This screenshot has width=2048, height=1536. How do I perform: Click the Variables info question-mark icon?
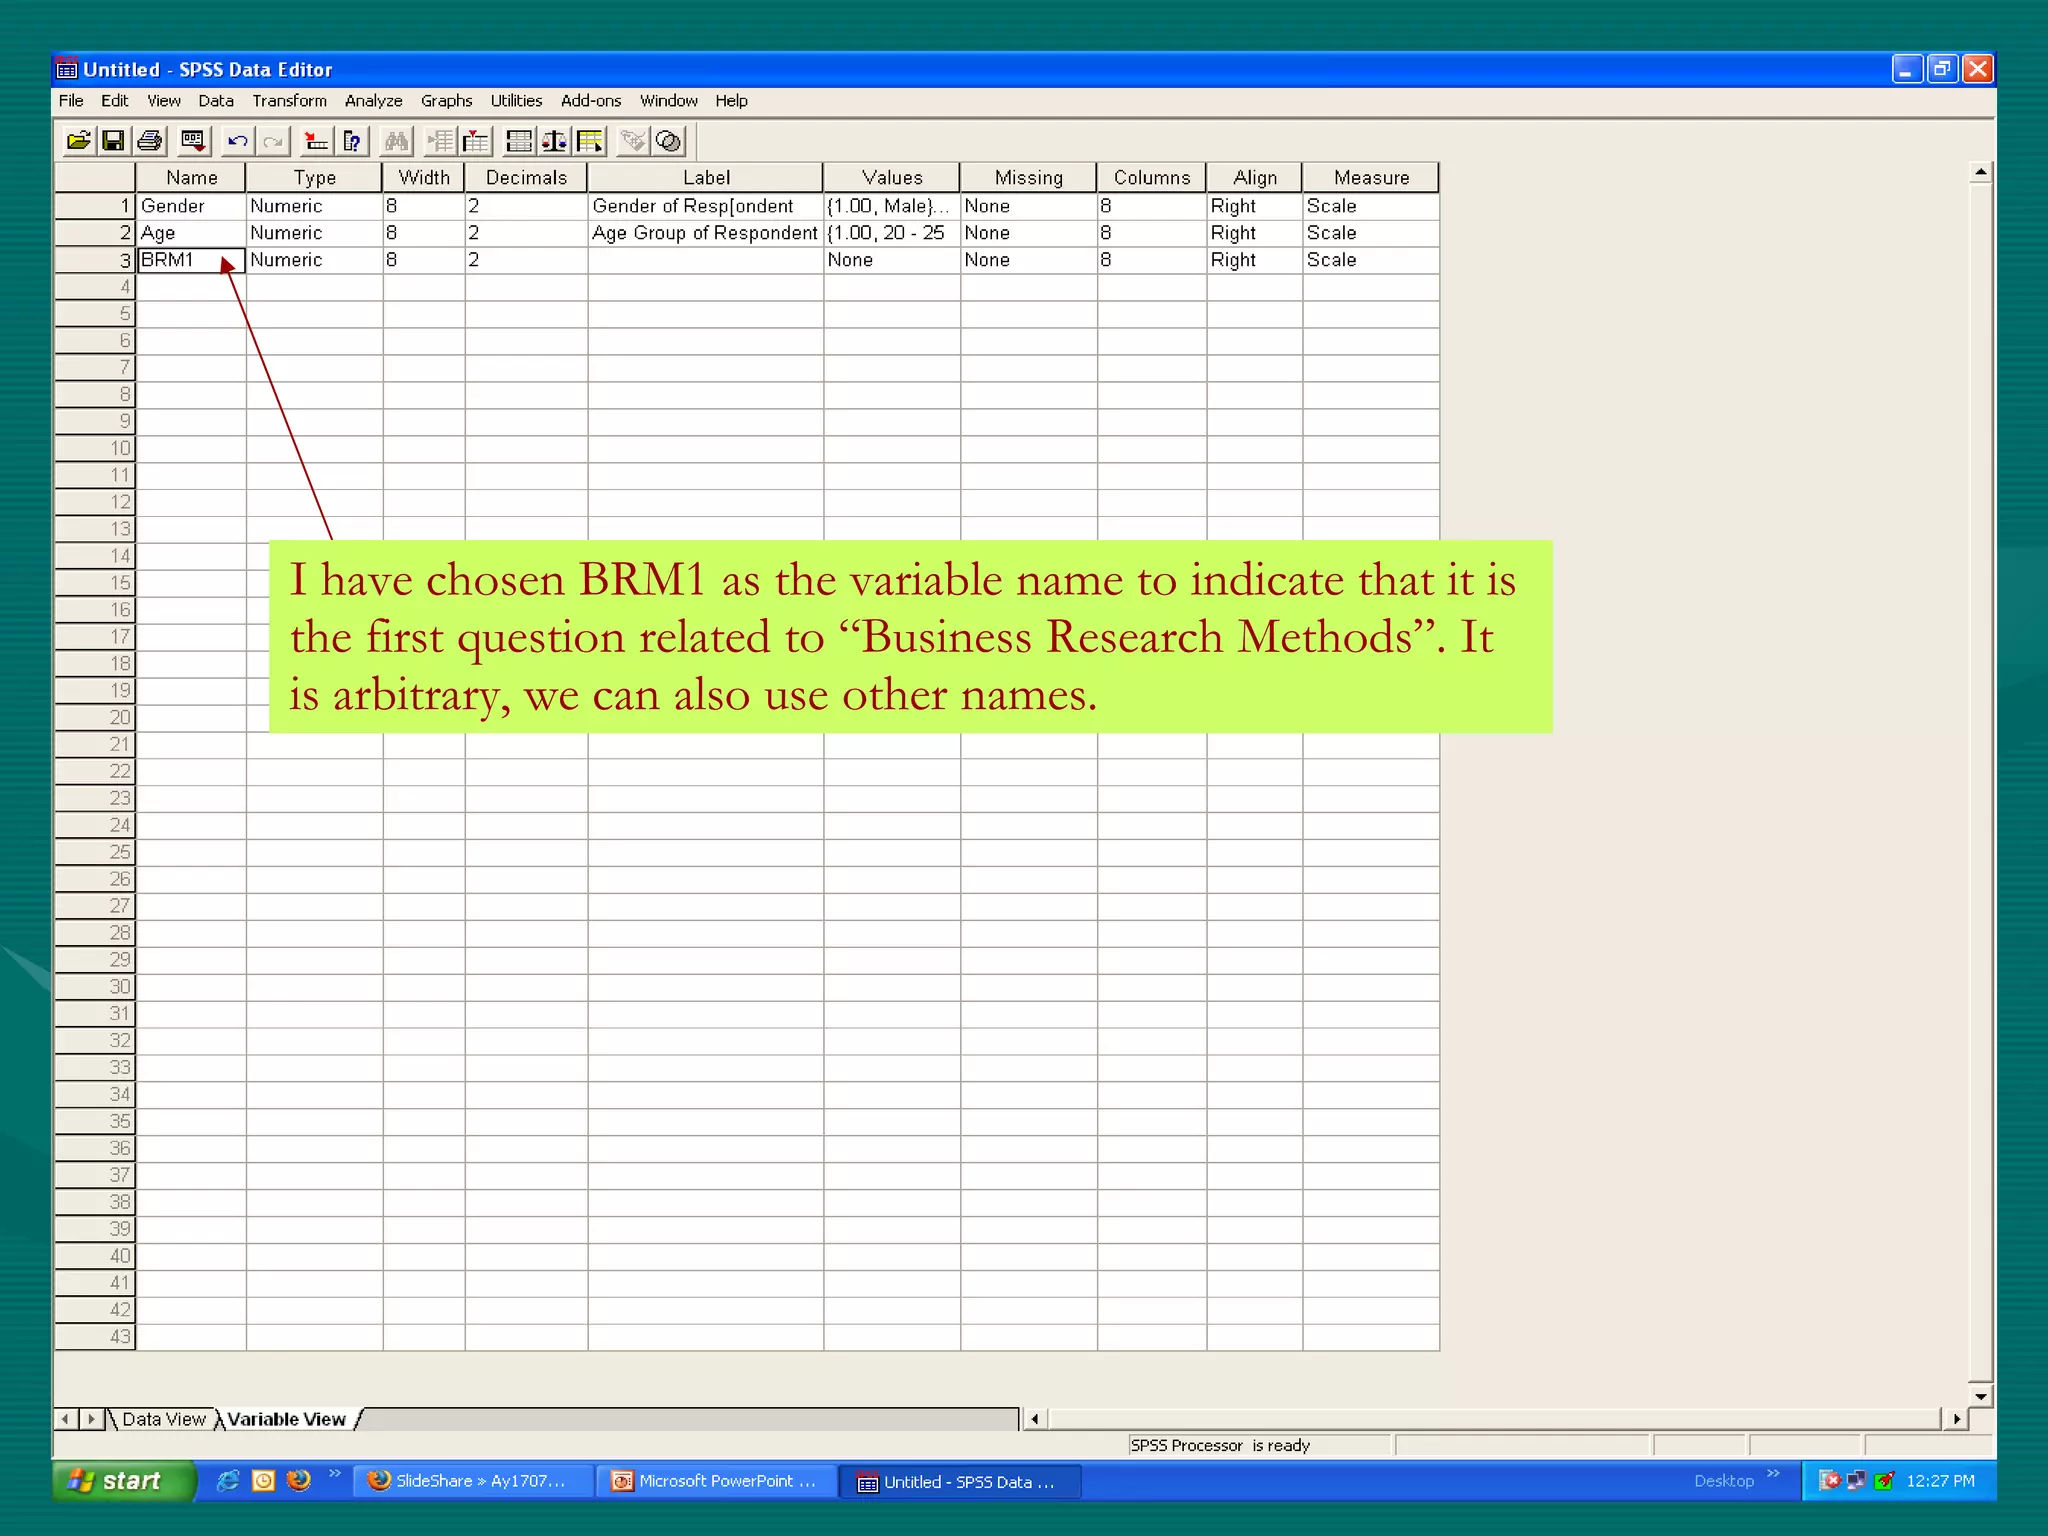click(x=352, y=141)
